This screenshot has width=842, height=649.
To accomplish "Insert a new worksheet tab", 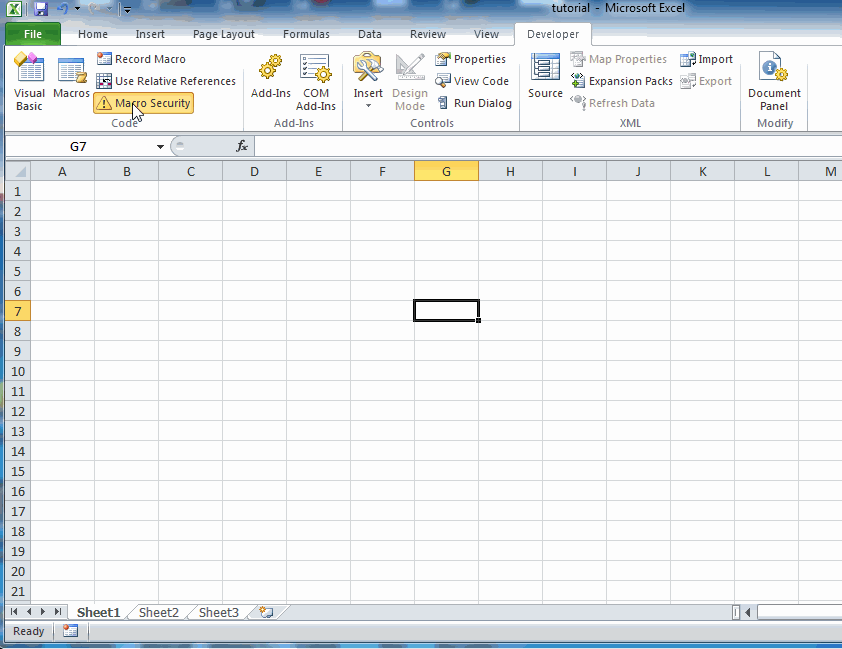I will tap(266, 612).
